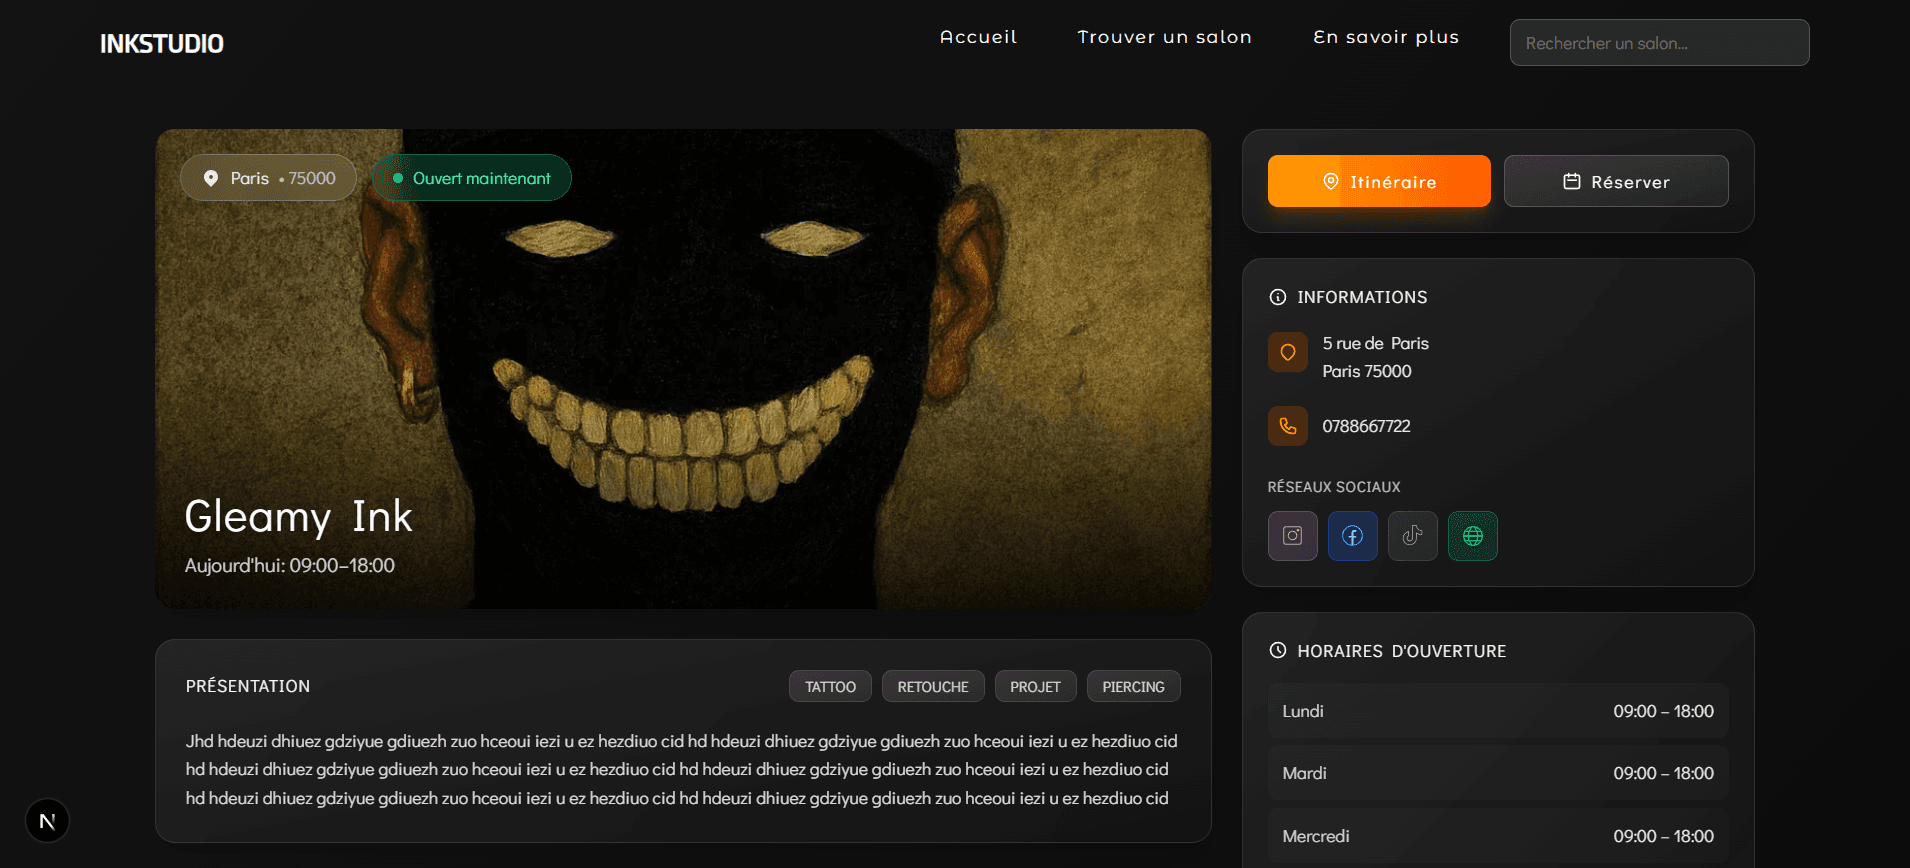Open the TikTok social link

coord(1412,536)
